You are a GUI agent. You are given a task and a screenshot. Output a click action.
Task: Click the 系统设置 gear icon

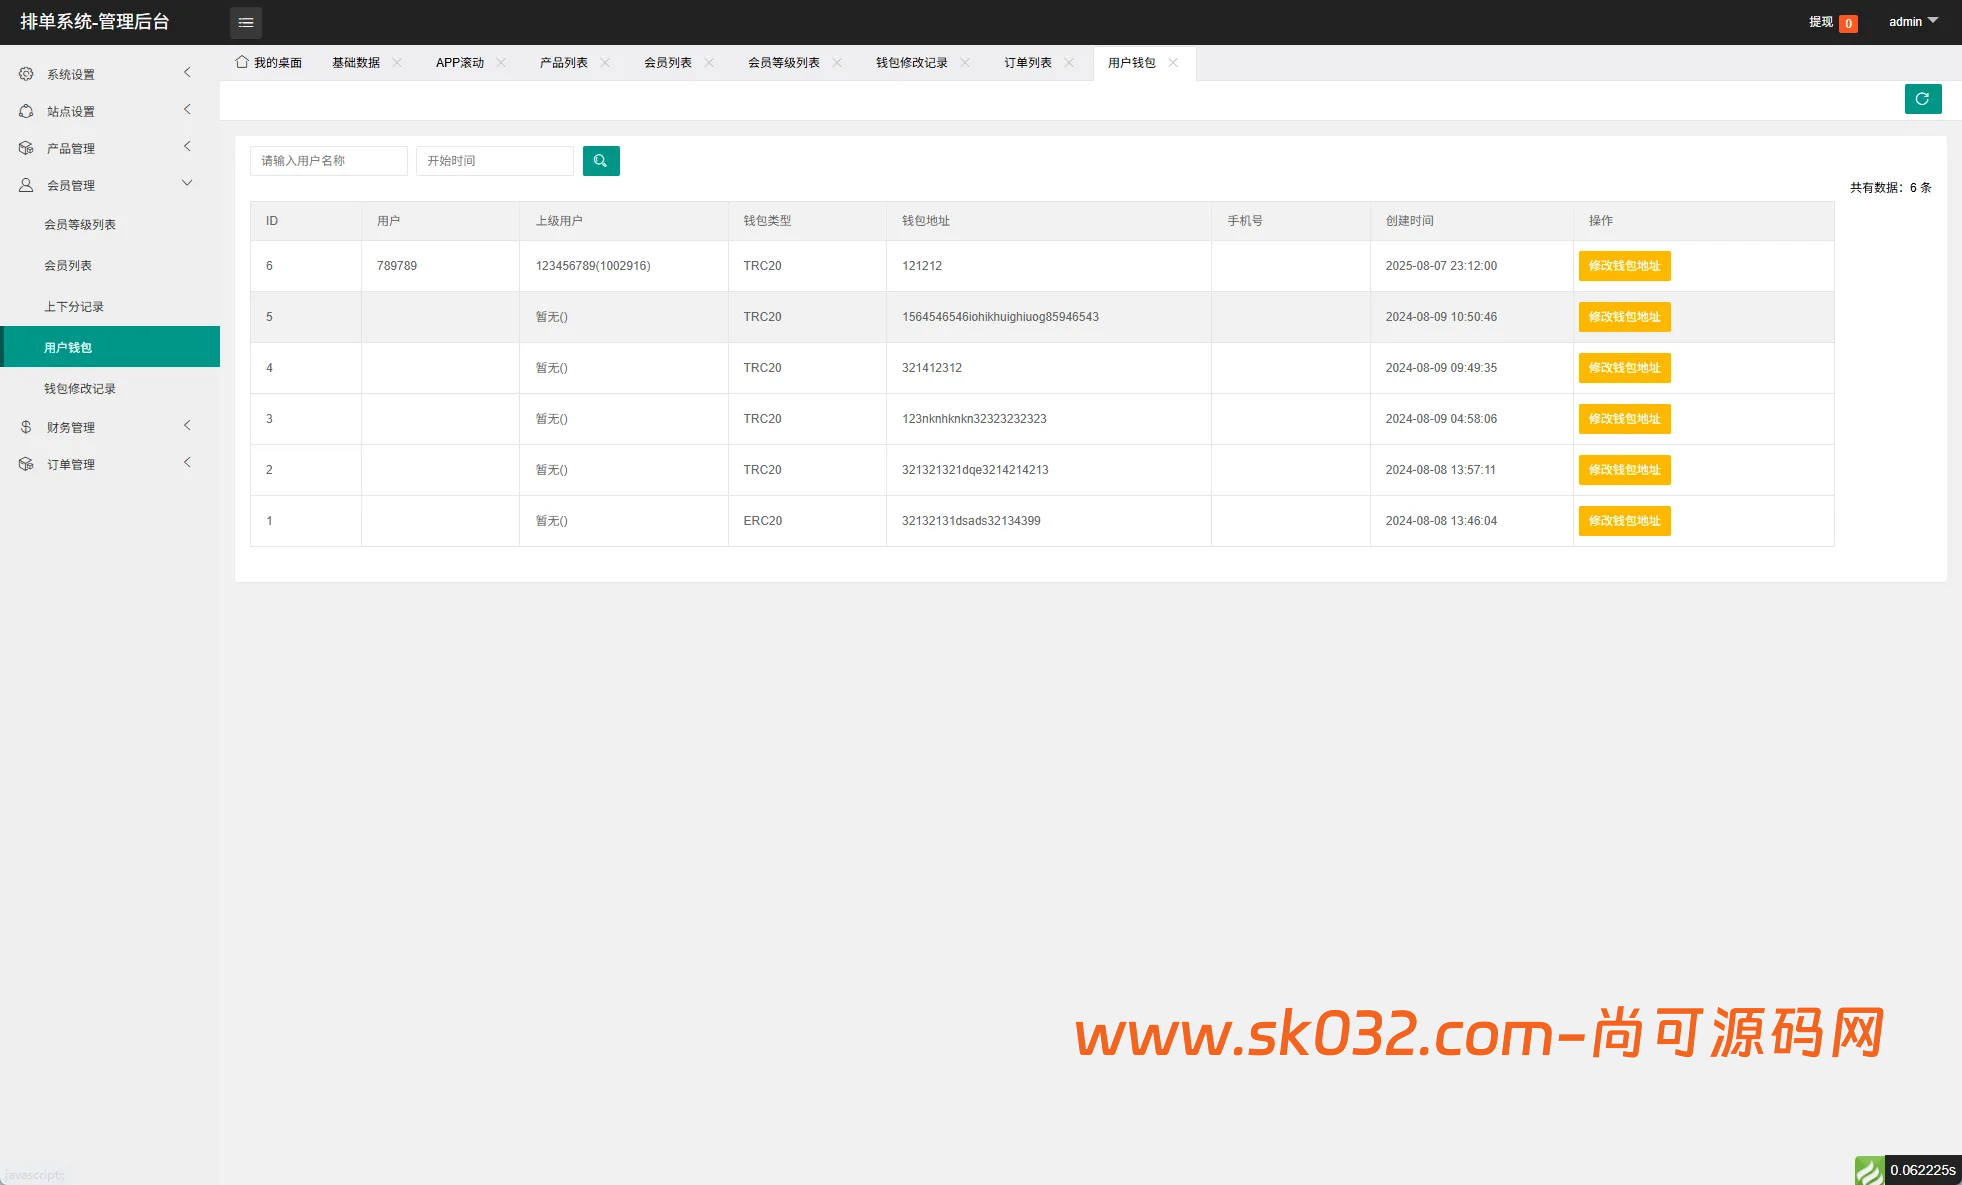coord(26,74)
